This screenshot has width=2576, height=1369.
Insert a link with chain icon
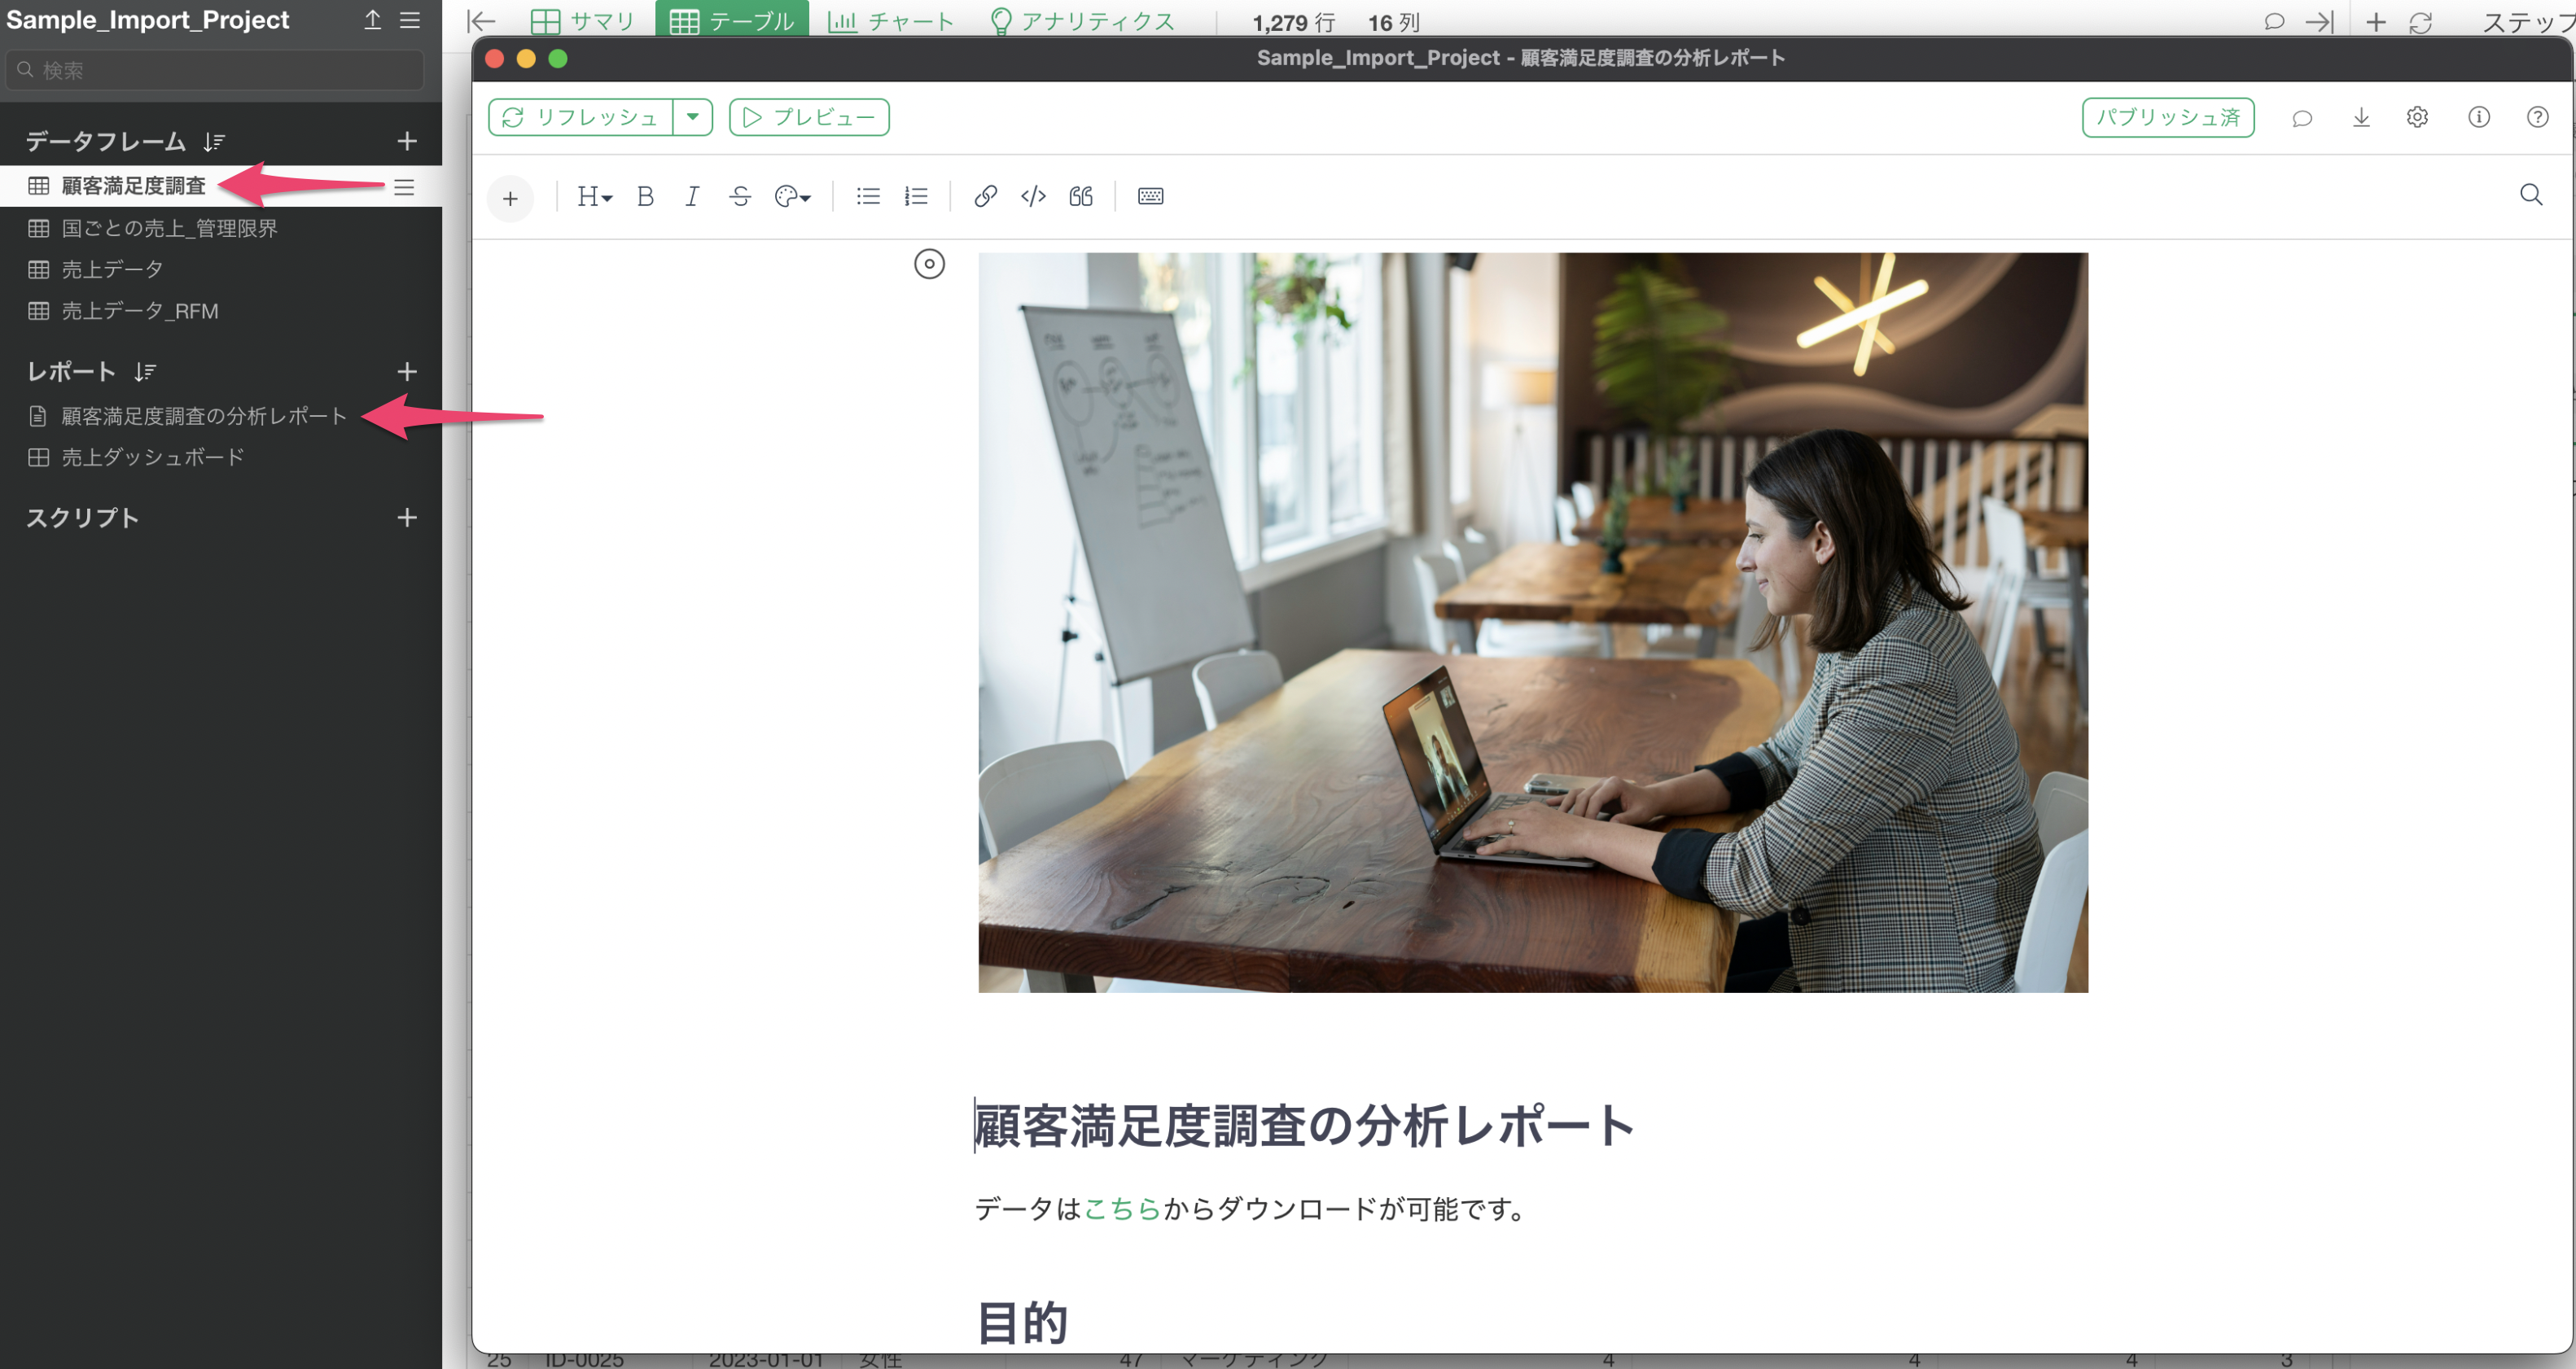[985, 196]
